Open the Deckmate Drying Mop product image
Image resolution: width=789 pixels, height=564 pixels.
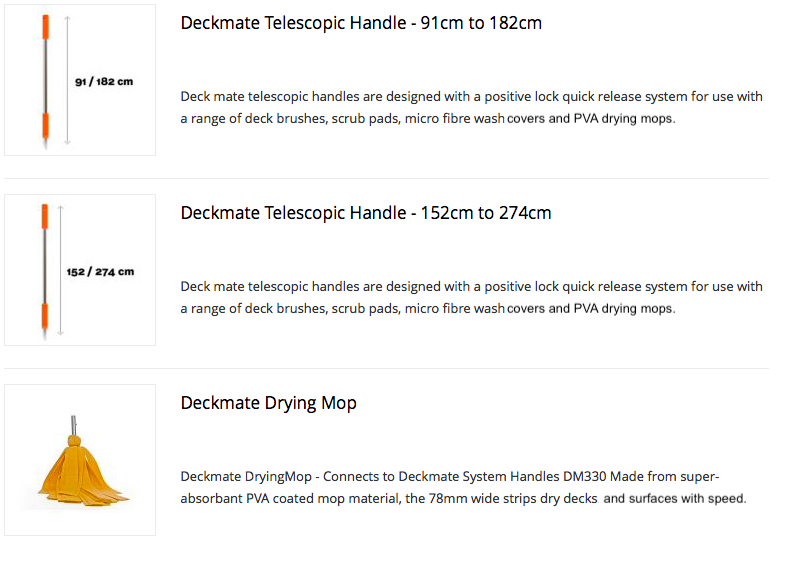click(80, 460)
